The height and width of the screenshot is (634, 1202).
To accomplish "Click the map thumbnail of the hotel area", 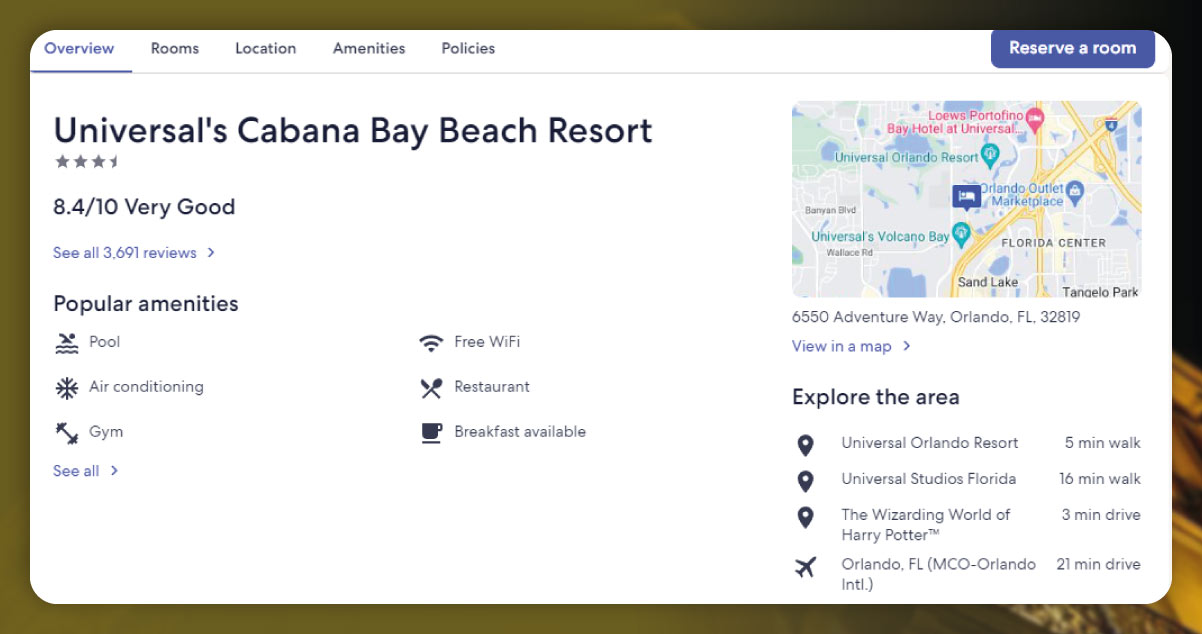I will [x=966, y=199].
